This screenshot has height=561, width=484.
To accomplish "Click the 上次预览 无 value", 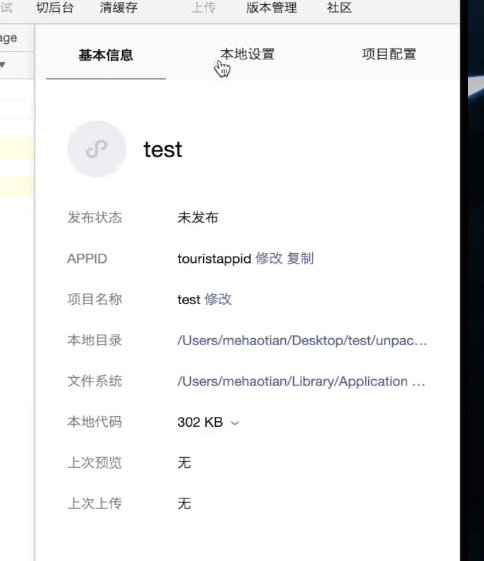I will click(184, 463).
